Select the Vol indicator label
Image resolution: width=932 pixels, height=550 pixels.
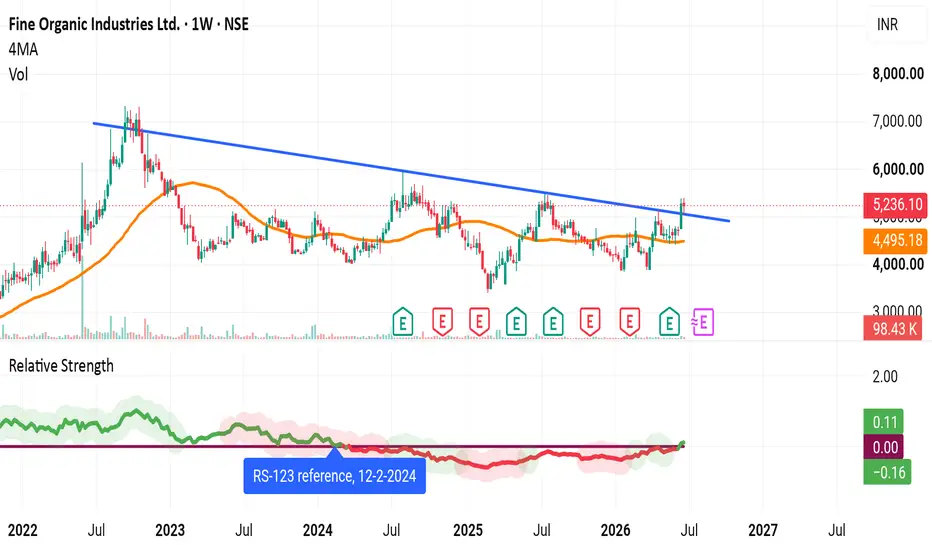tap(18, 74)
